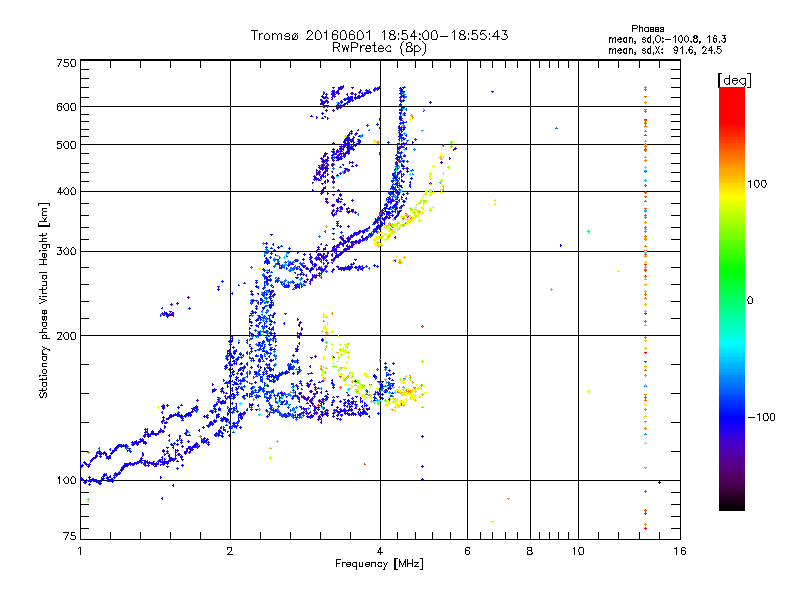The width and height of the screenshot is (800, 600).
Task: Select the "mean, sd,X: 91.6, 24.5" line
Action: click(x=665, y=50)
